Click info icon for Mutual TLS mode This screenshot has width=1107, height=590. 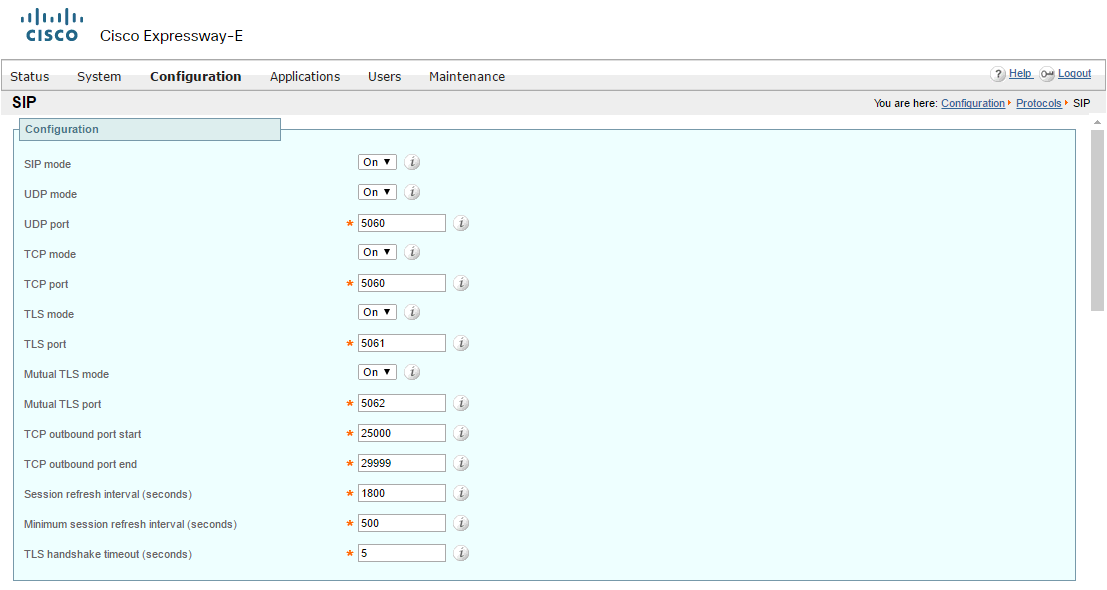[x=412, y=372]
